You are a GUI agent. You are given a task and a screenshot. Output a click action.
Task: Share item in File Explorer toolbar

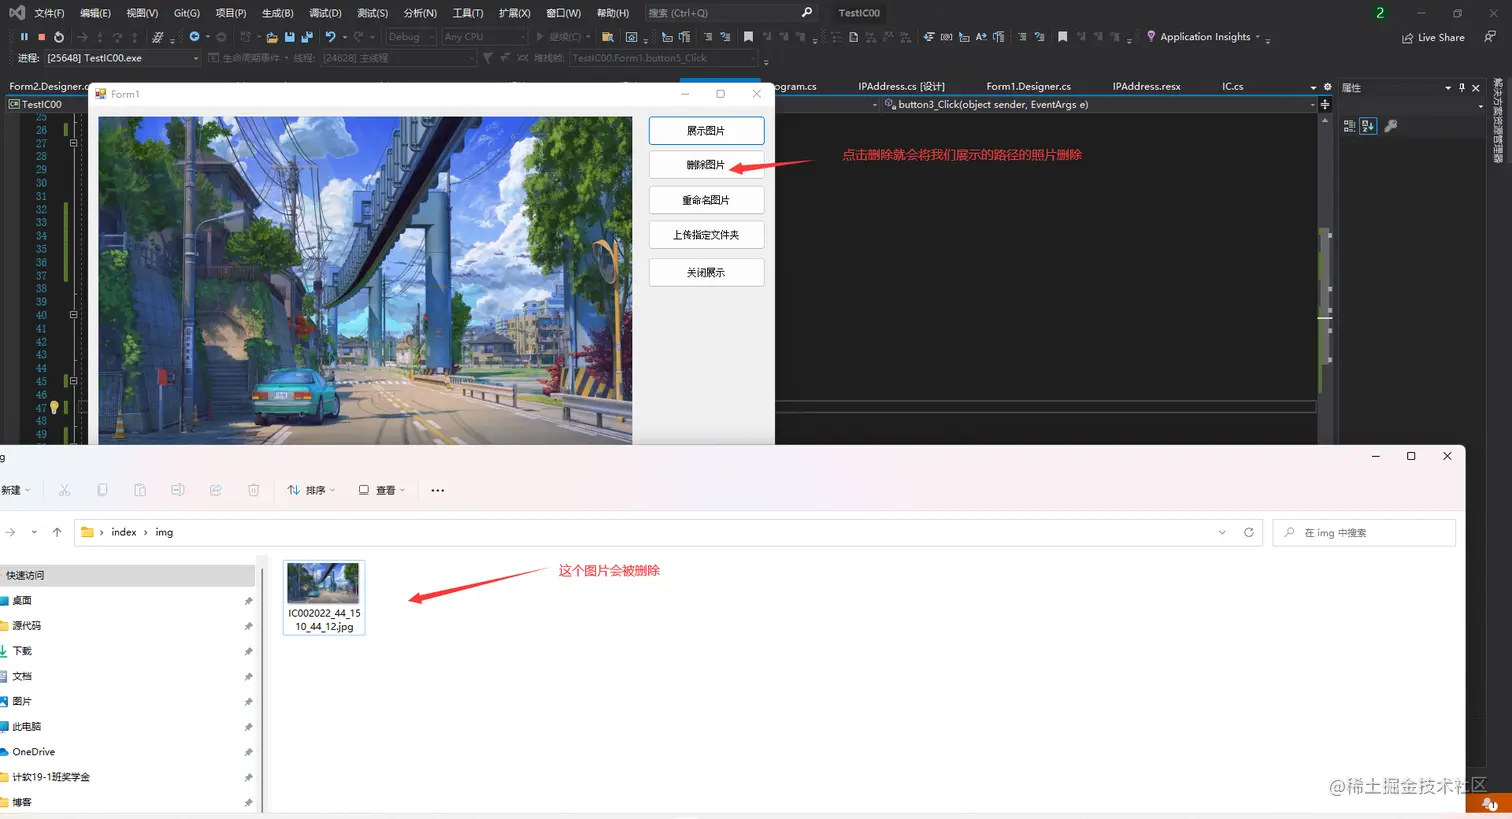(x=216, y=490)
